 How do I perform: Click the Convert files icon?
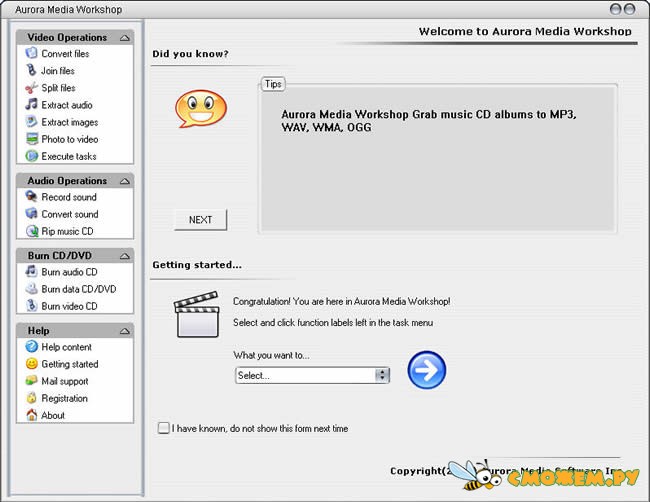32,53
